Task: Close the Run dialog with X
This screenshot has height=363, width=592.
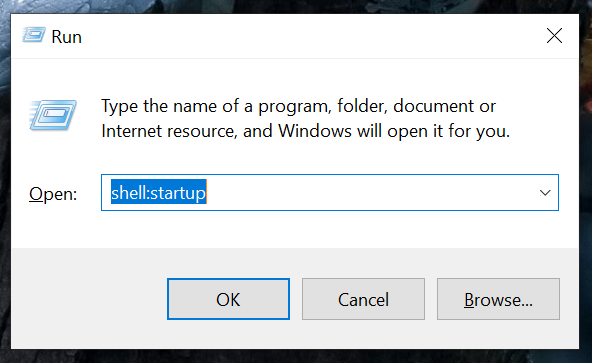Action: [554, 36]
